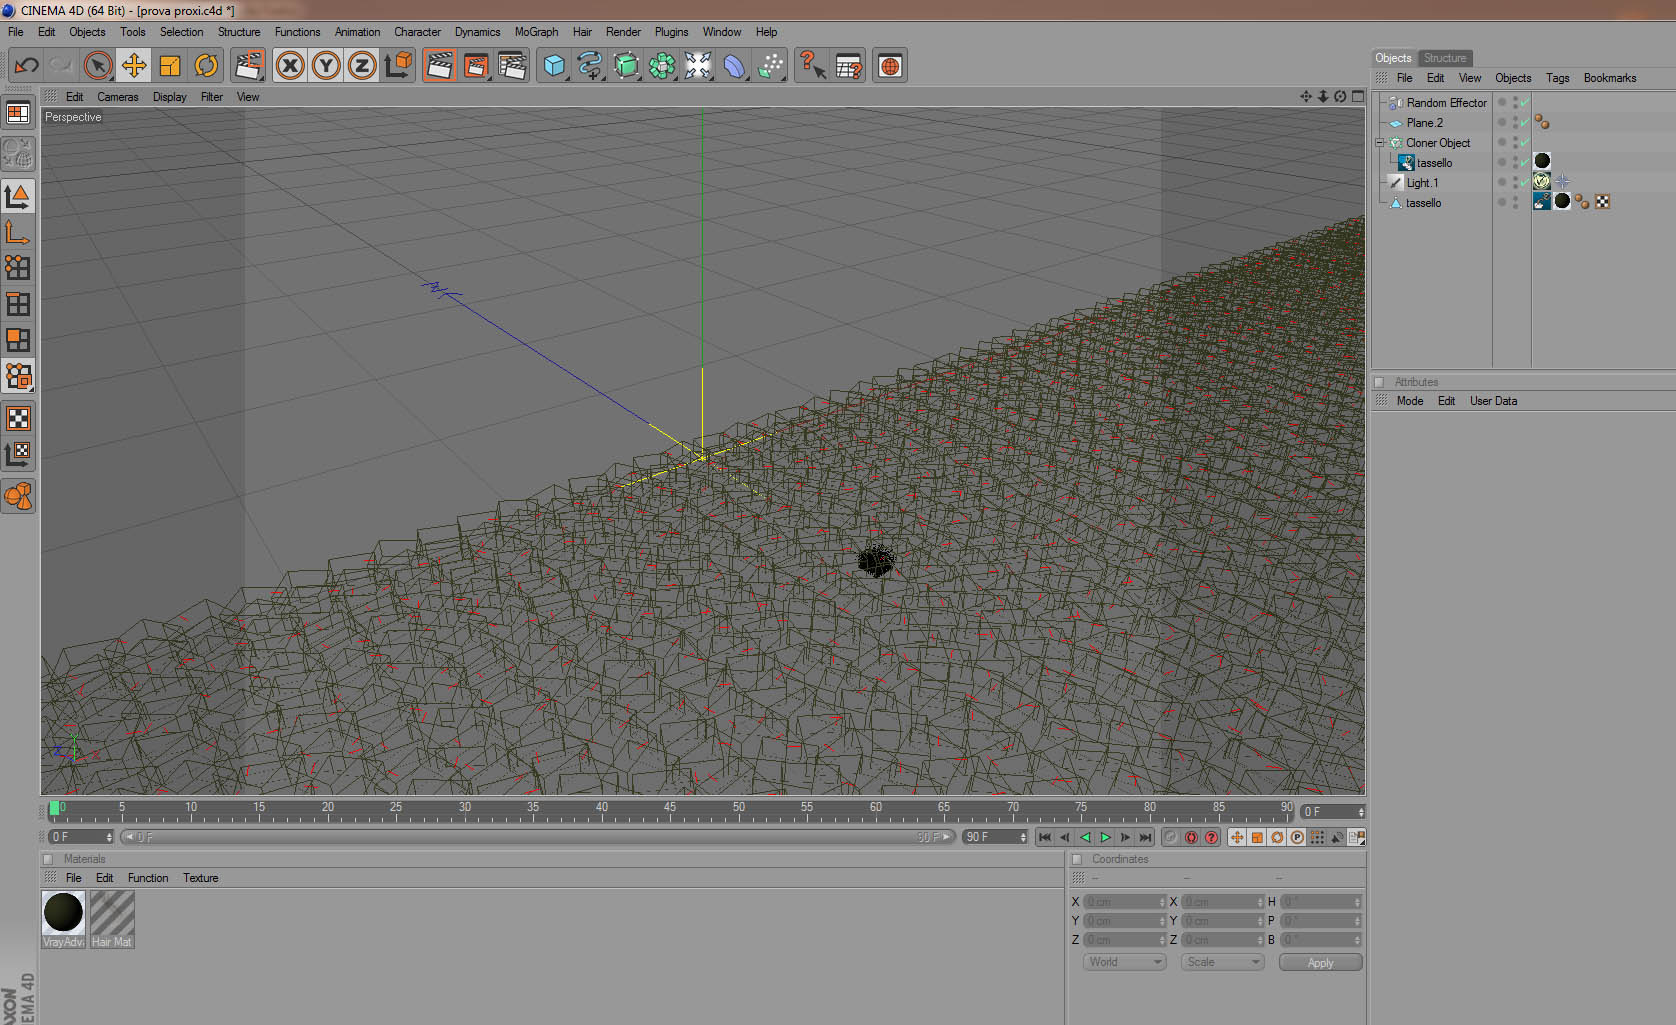Click the record keyframe button
The image size is (1676, 1025).
pos(1191,837)
